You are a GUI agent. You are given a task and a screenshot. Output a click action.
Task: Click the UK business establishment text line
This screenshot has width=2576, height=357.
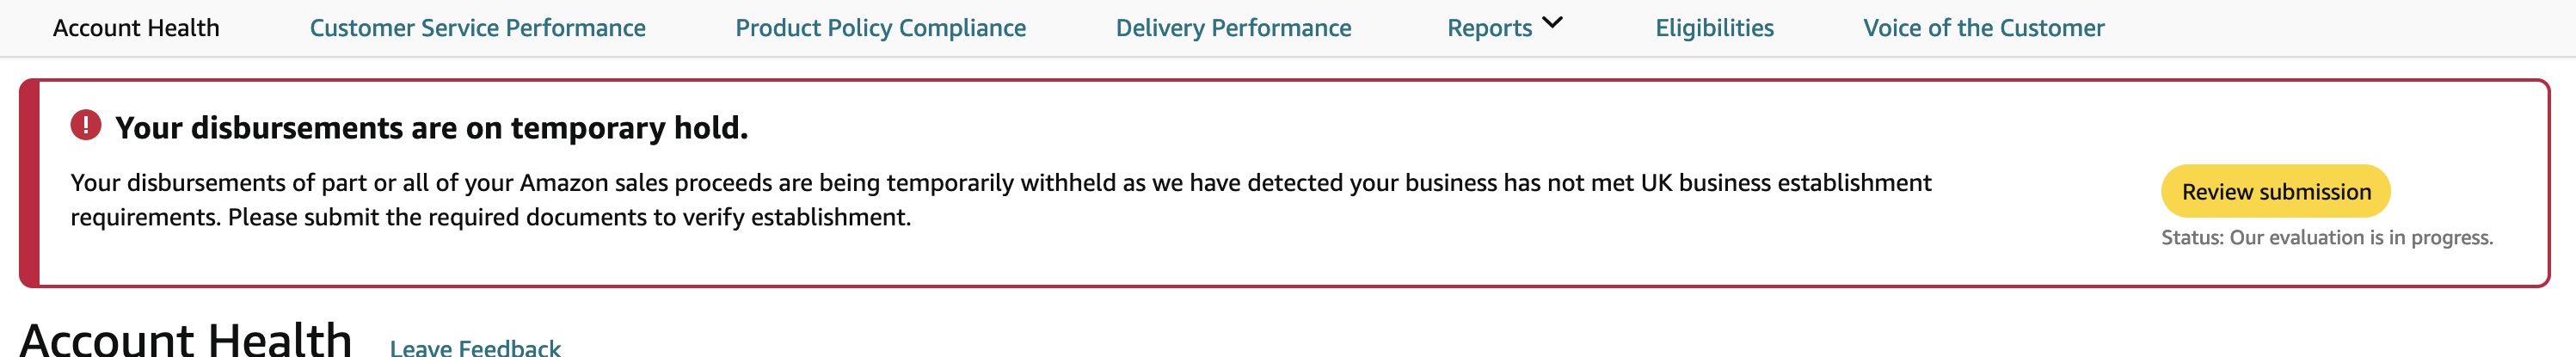click(1000, 183)
